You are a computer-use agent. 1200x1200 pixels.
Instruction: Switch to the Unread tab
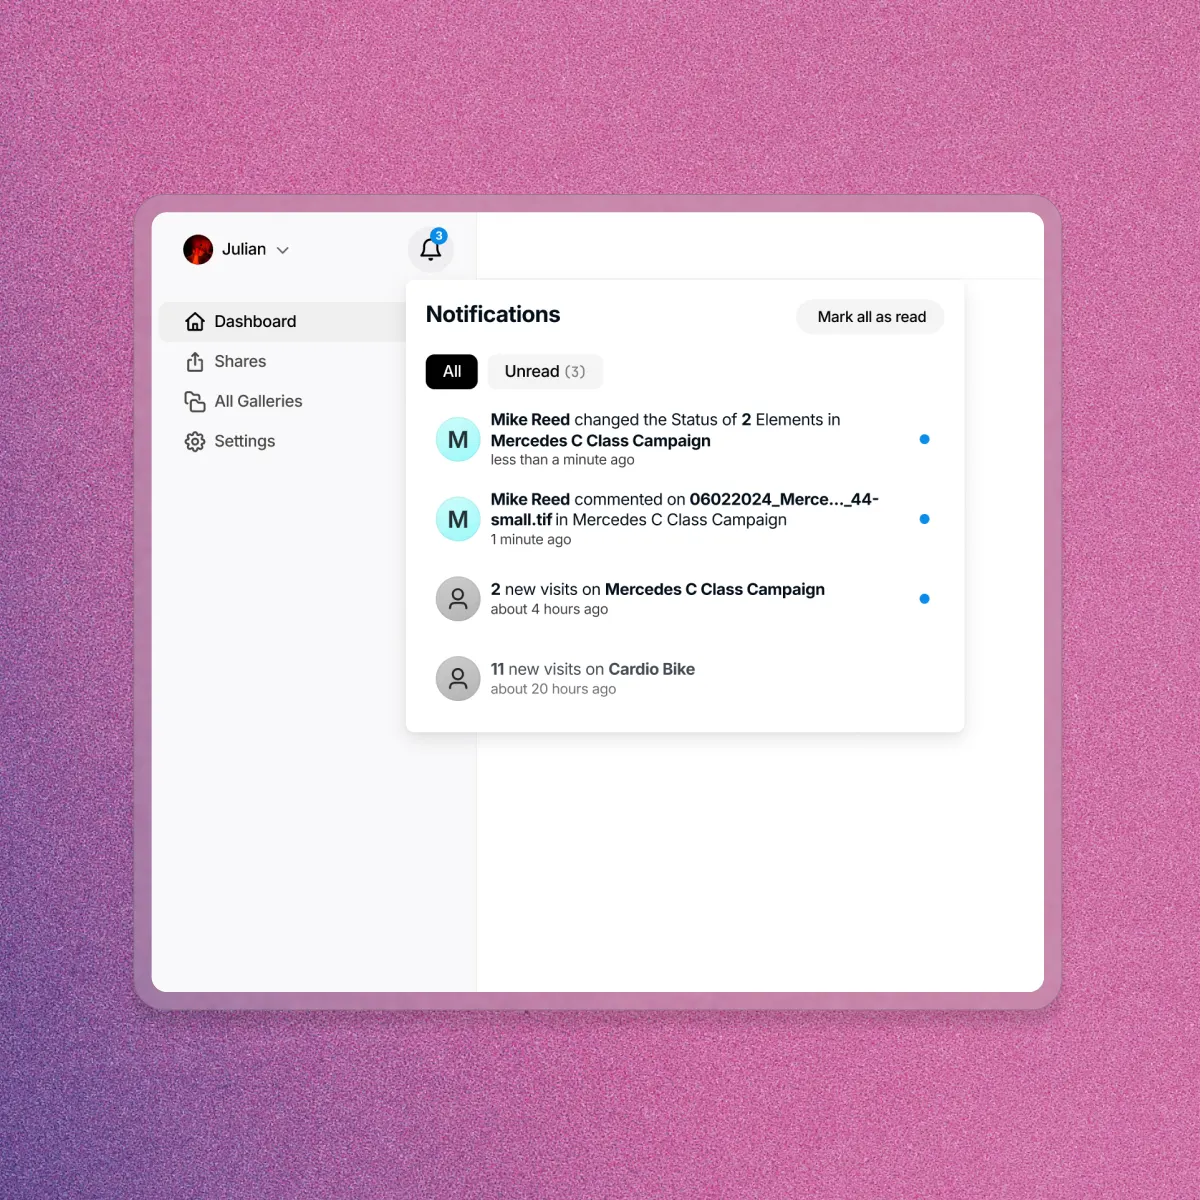coord(544,371)
